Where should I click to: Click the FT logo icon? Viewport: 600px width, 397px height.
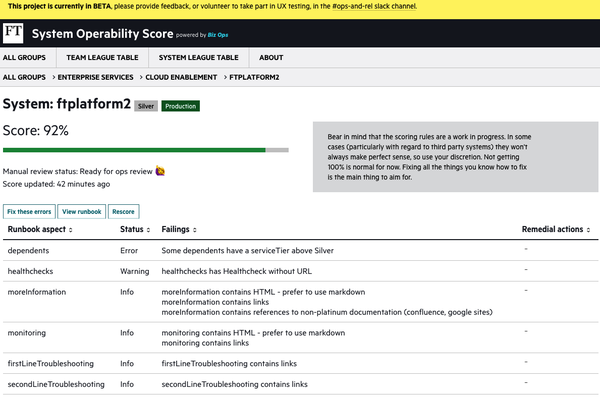(13, 33)
